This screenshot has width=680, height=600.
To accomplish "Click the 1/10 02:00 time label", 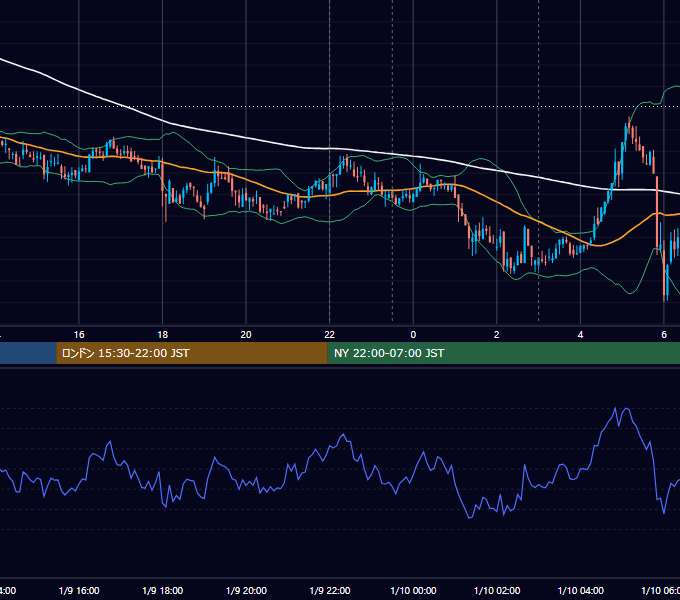I will 497,590.
